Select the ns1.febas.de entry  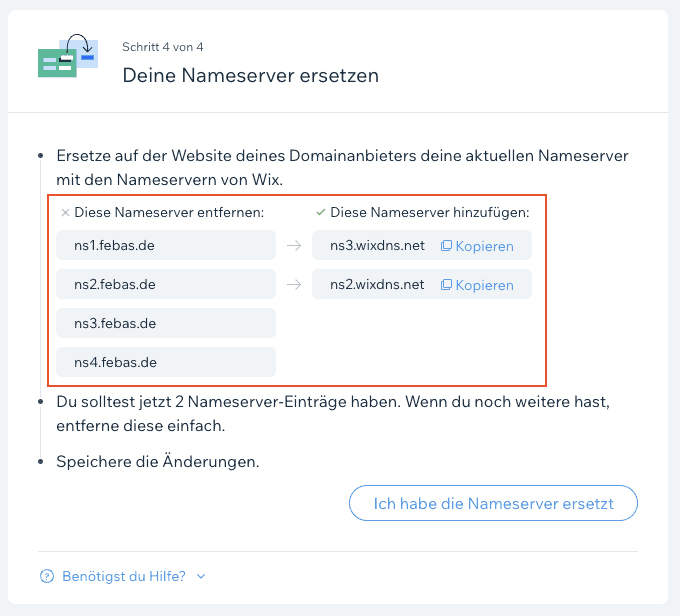(x=166, y=245)
